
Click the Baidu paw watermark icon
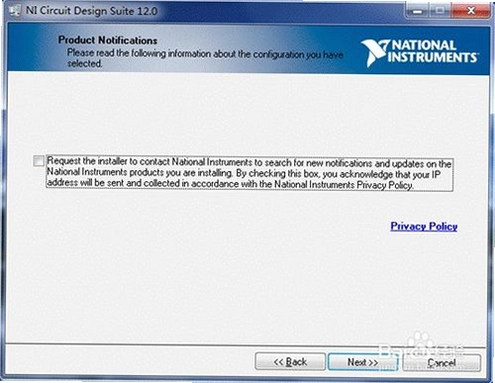(x=420, y=341)
